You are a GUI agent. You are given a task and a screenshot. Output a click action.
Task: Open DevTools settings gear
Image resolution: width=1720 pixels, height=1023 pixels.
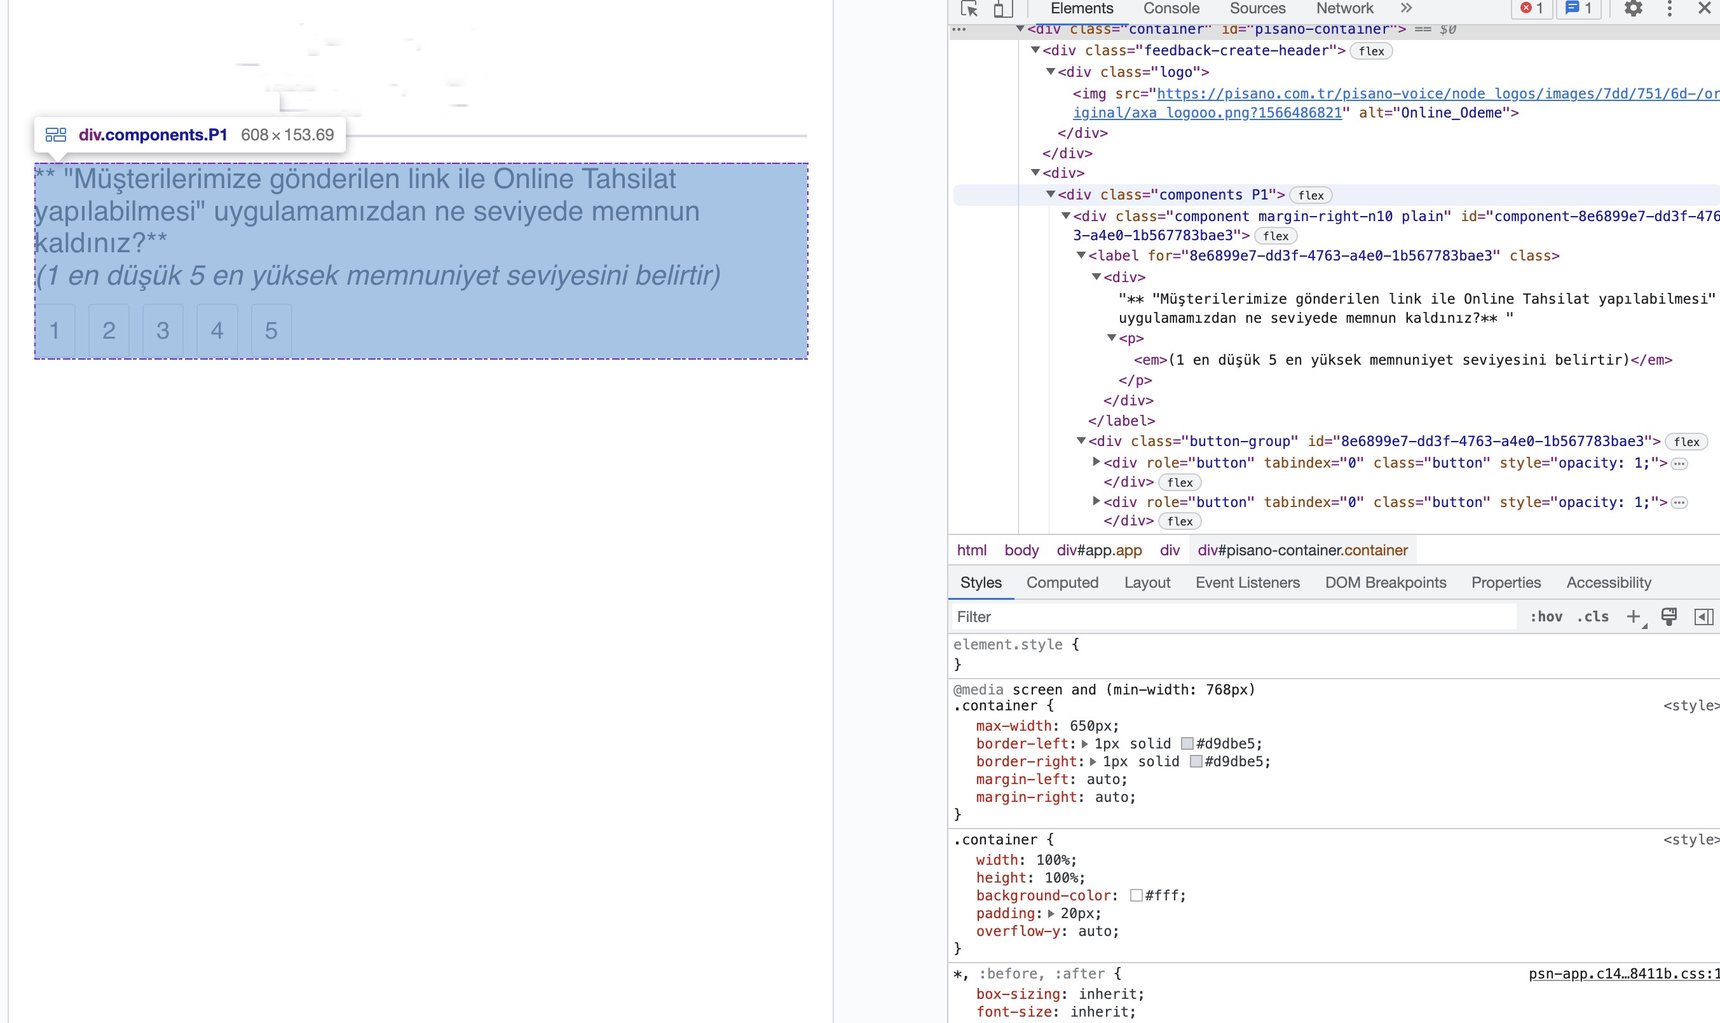tap(1633, 8)
